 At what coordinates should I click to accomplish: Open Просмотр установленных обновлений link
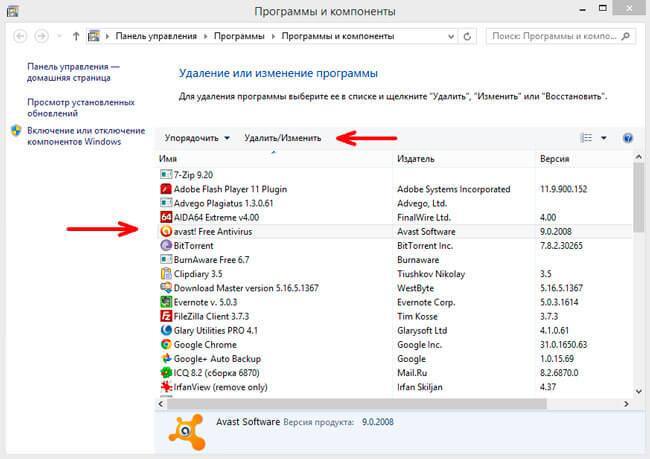coord(81,107)
